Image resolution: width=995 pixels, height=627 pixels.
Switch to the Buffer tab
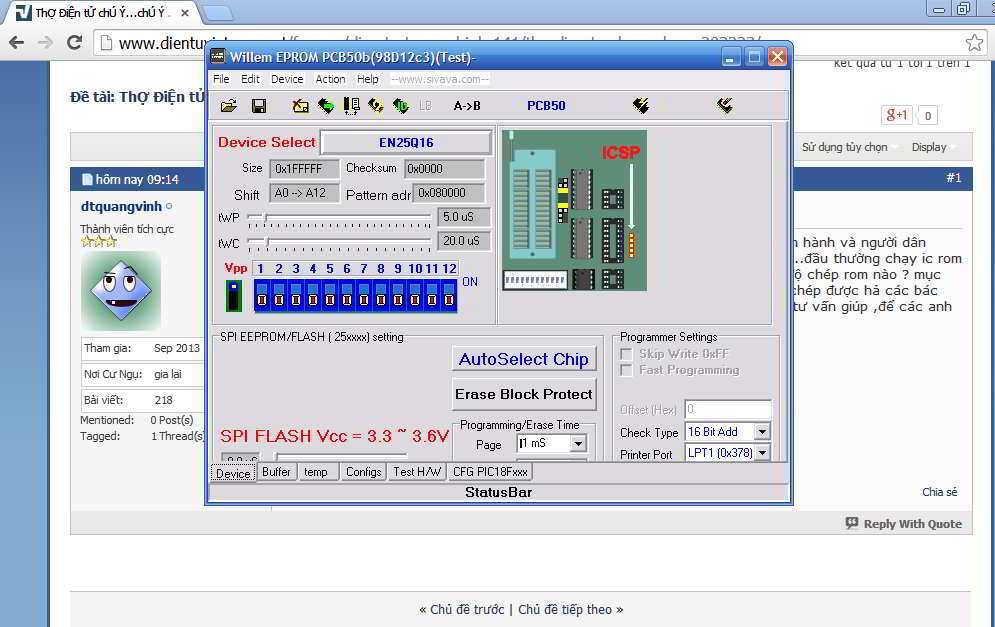(276, 472)
